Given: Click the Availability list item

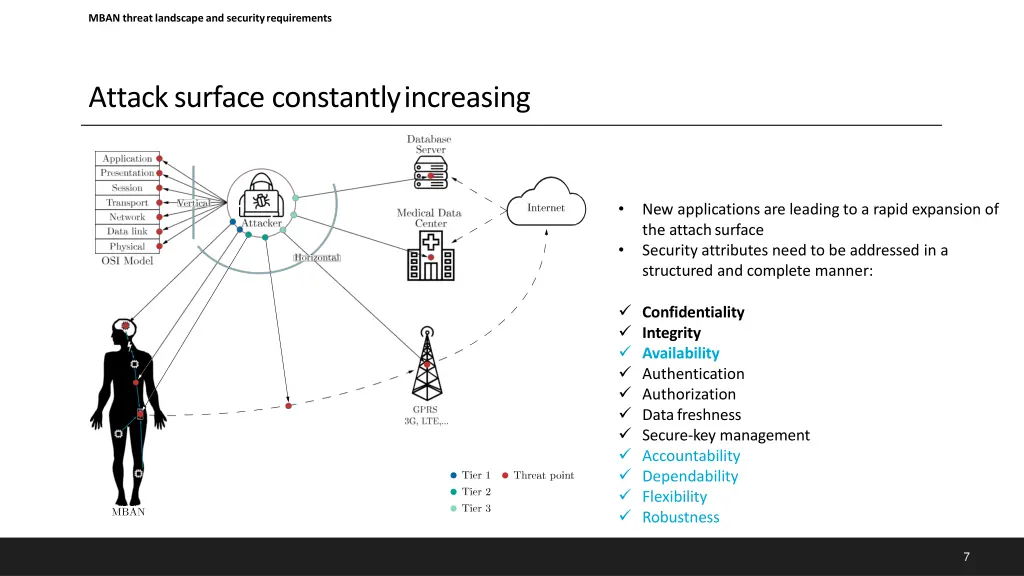Looking at the screenshot, I should [680, 353].
